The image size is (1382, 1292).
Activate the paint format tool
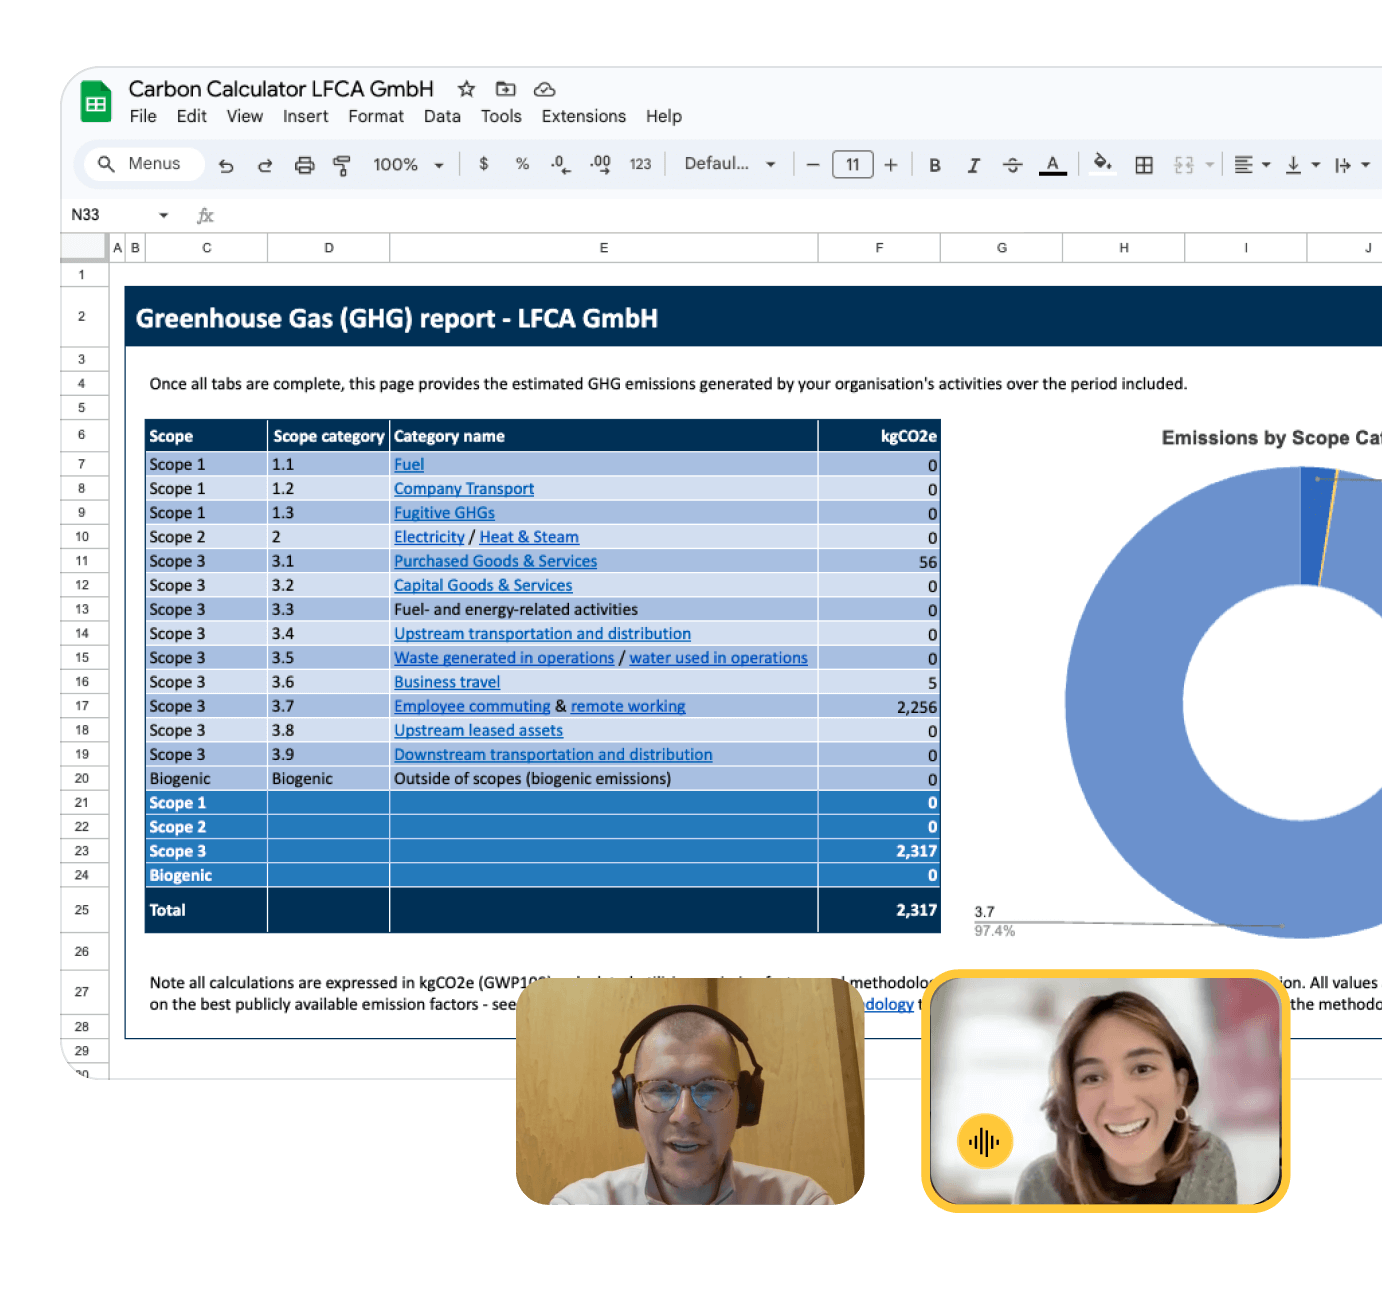pyautogui.click(x=342, y=165)
